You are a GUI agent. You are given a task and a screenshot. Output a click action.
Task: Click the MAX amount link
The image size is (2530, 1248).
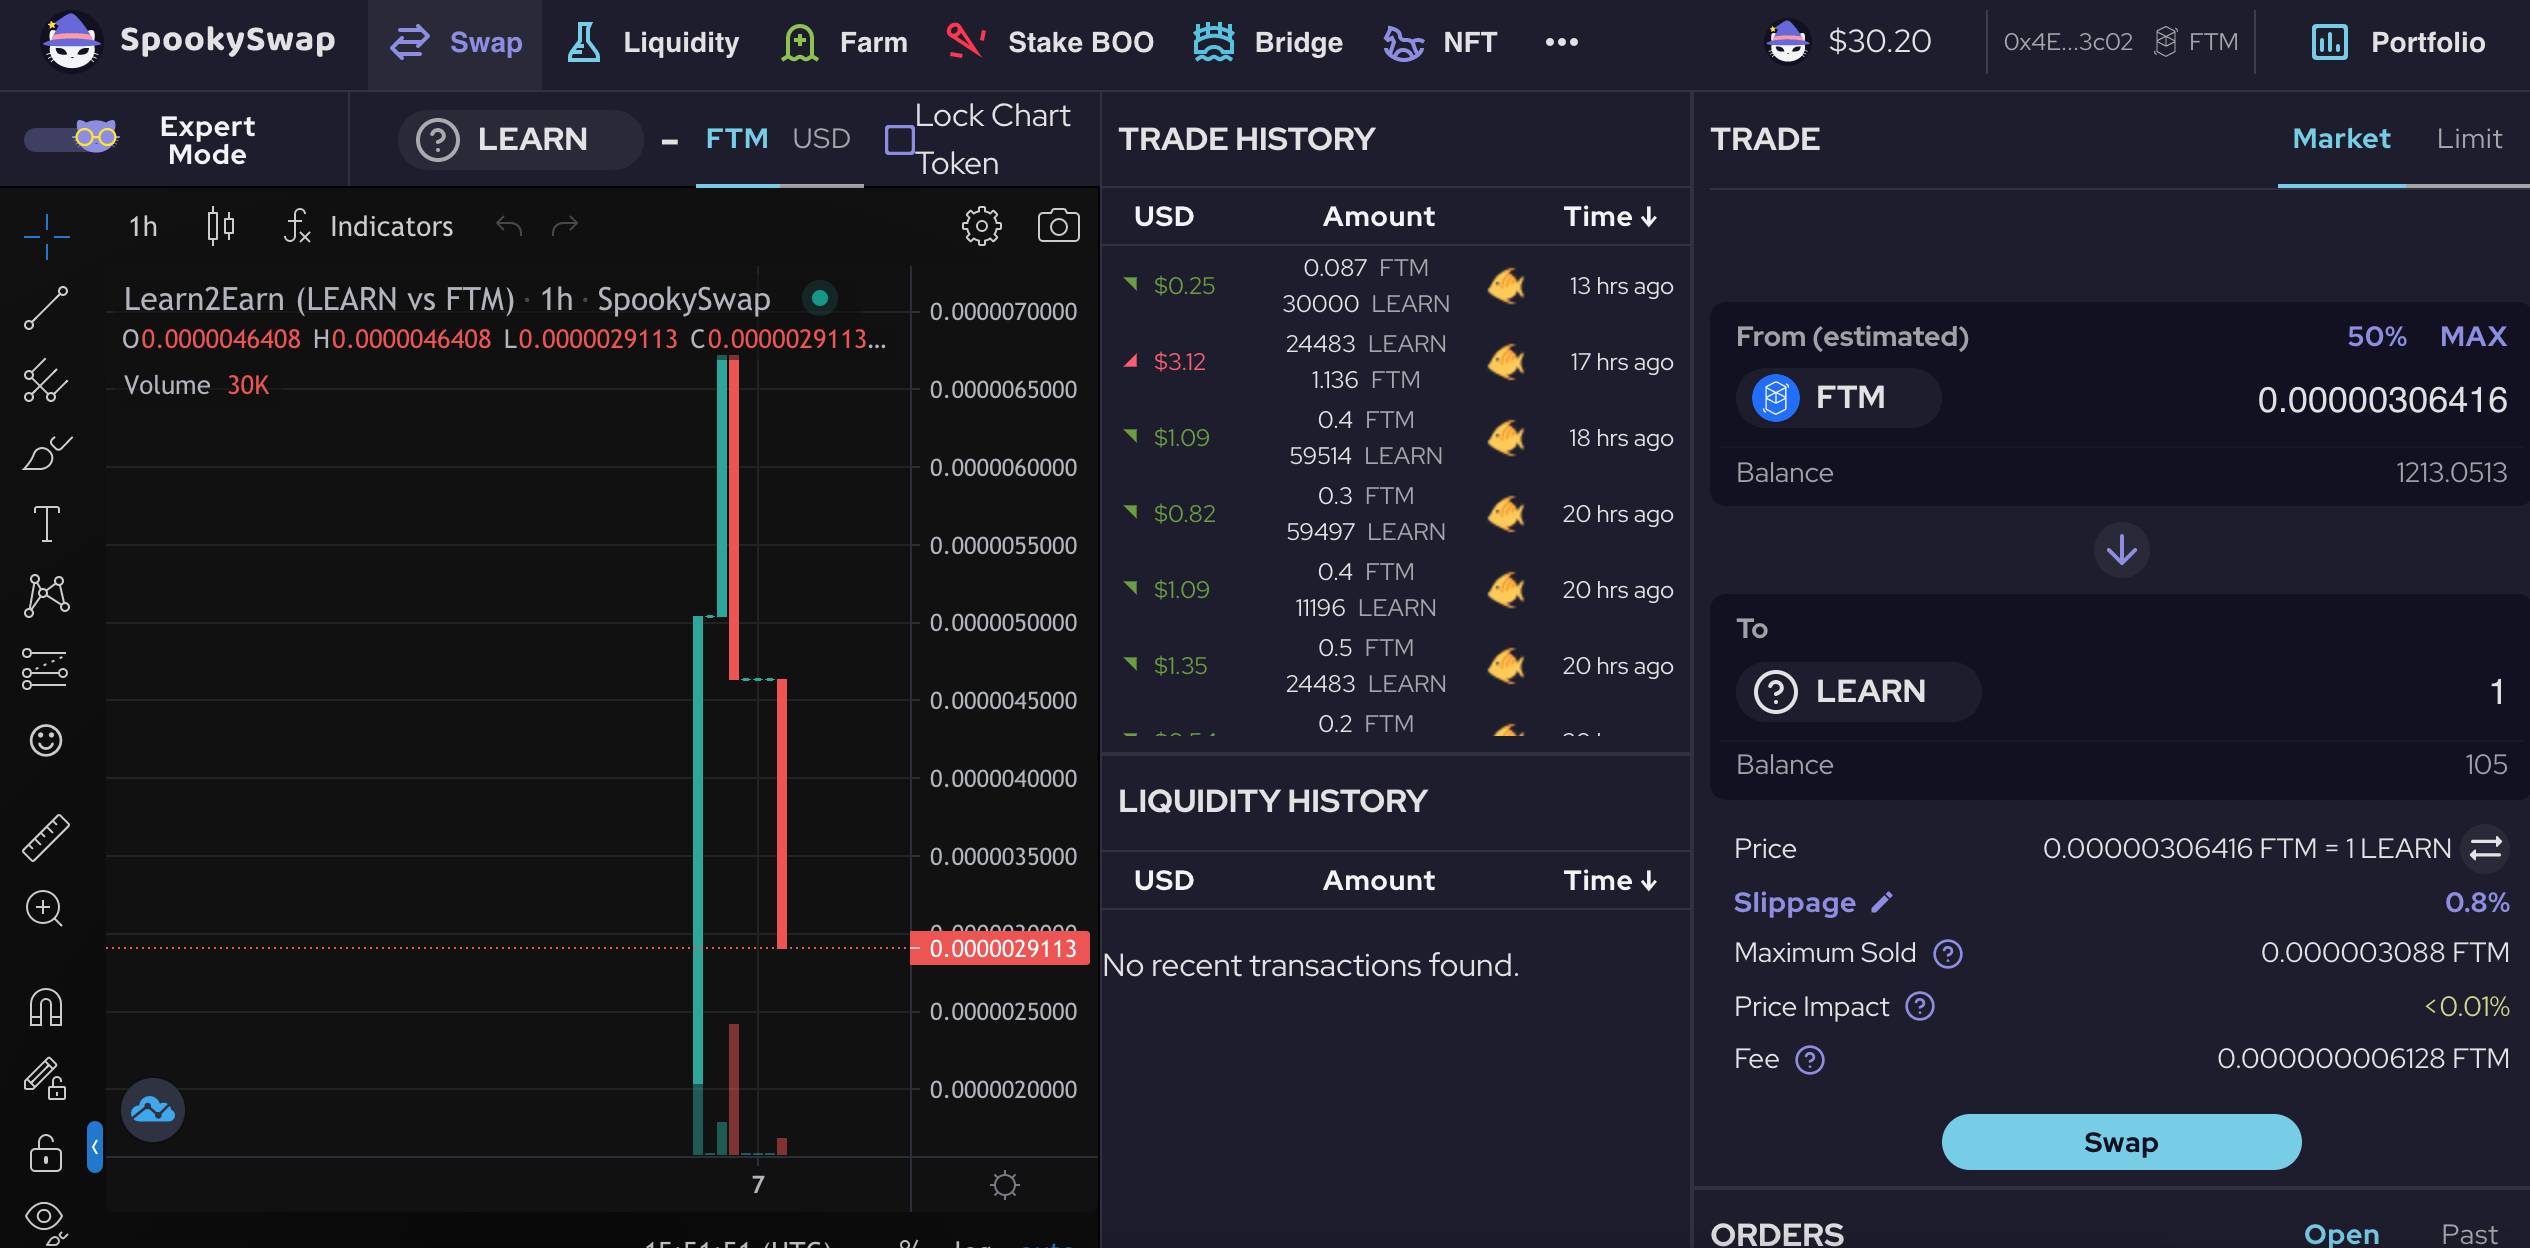coord(2472,336)
